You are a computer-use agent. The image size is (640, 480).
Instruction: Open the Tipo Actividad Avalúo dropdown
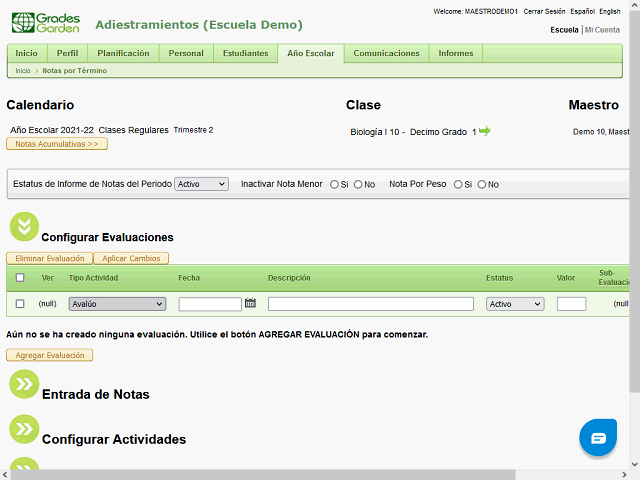point(117,304)
